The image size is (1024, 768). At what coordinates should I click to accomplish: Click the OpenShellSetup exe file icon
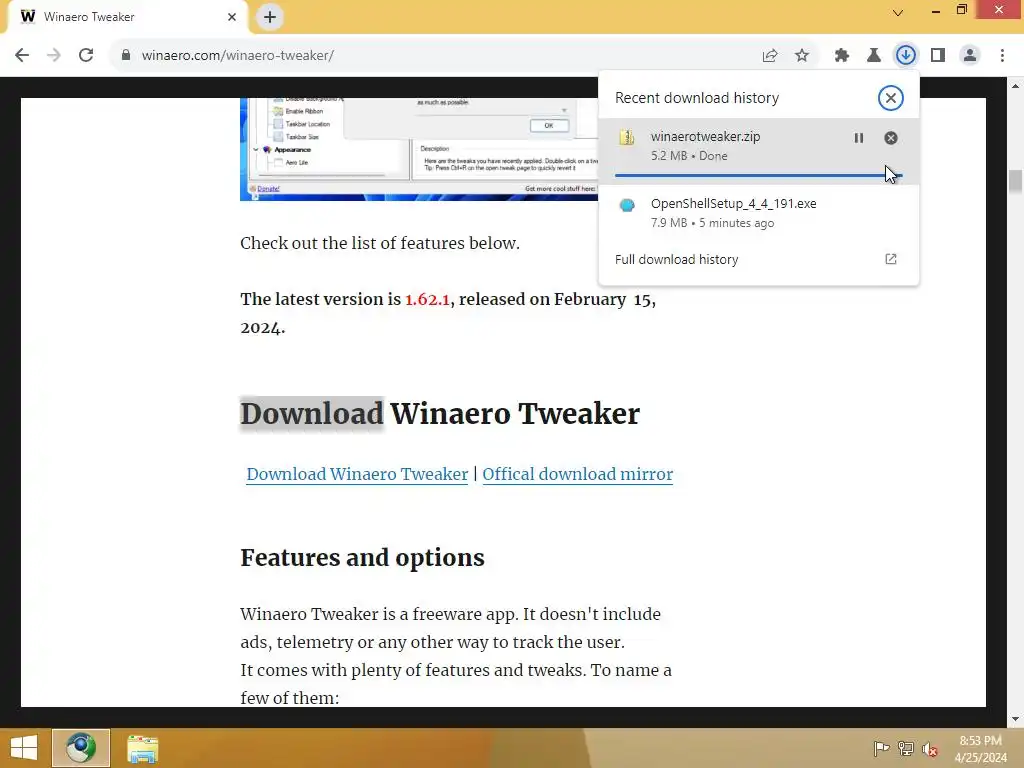[x=627, y=205]
